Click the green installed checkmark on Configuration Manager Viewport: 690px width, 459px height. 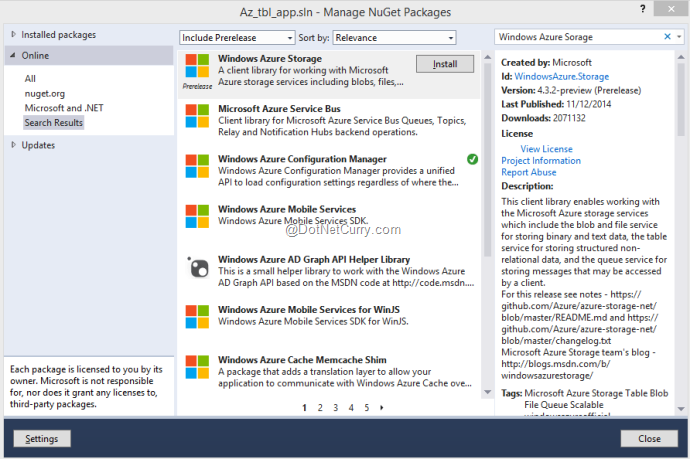point(472,159)
